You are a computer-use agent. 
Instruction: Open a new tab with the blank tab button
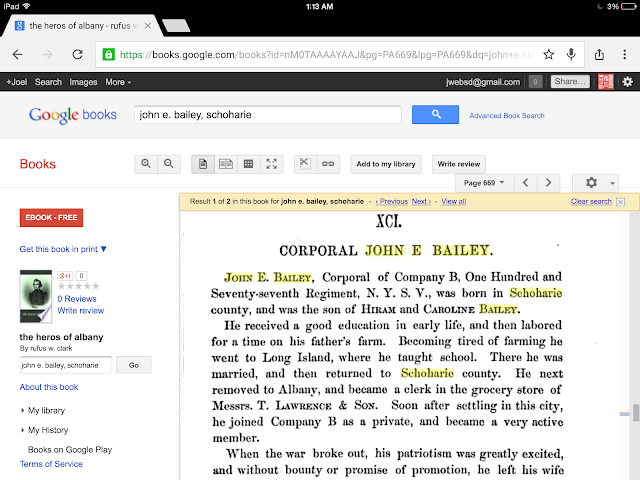[176, 25]
